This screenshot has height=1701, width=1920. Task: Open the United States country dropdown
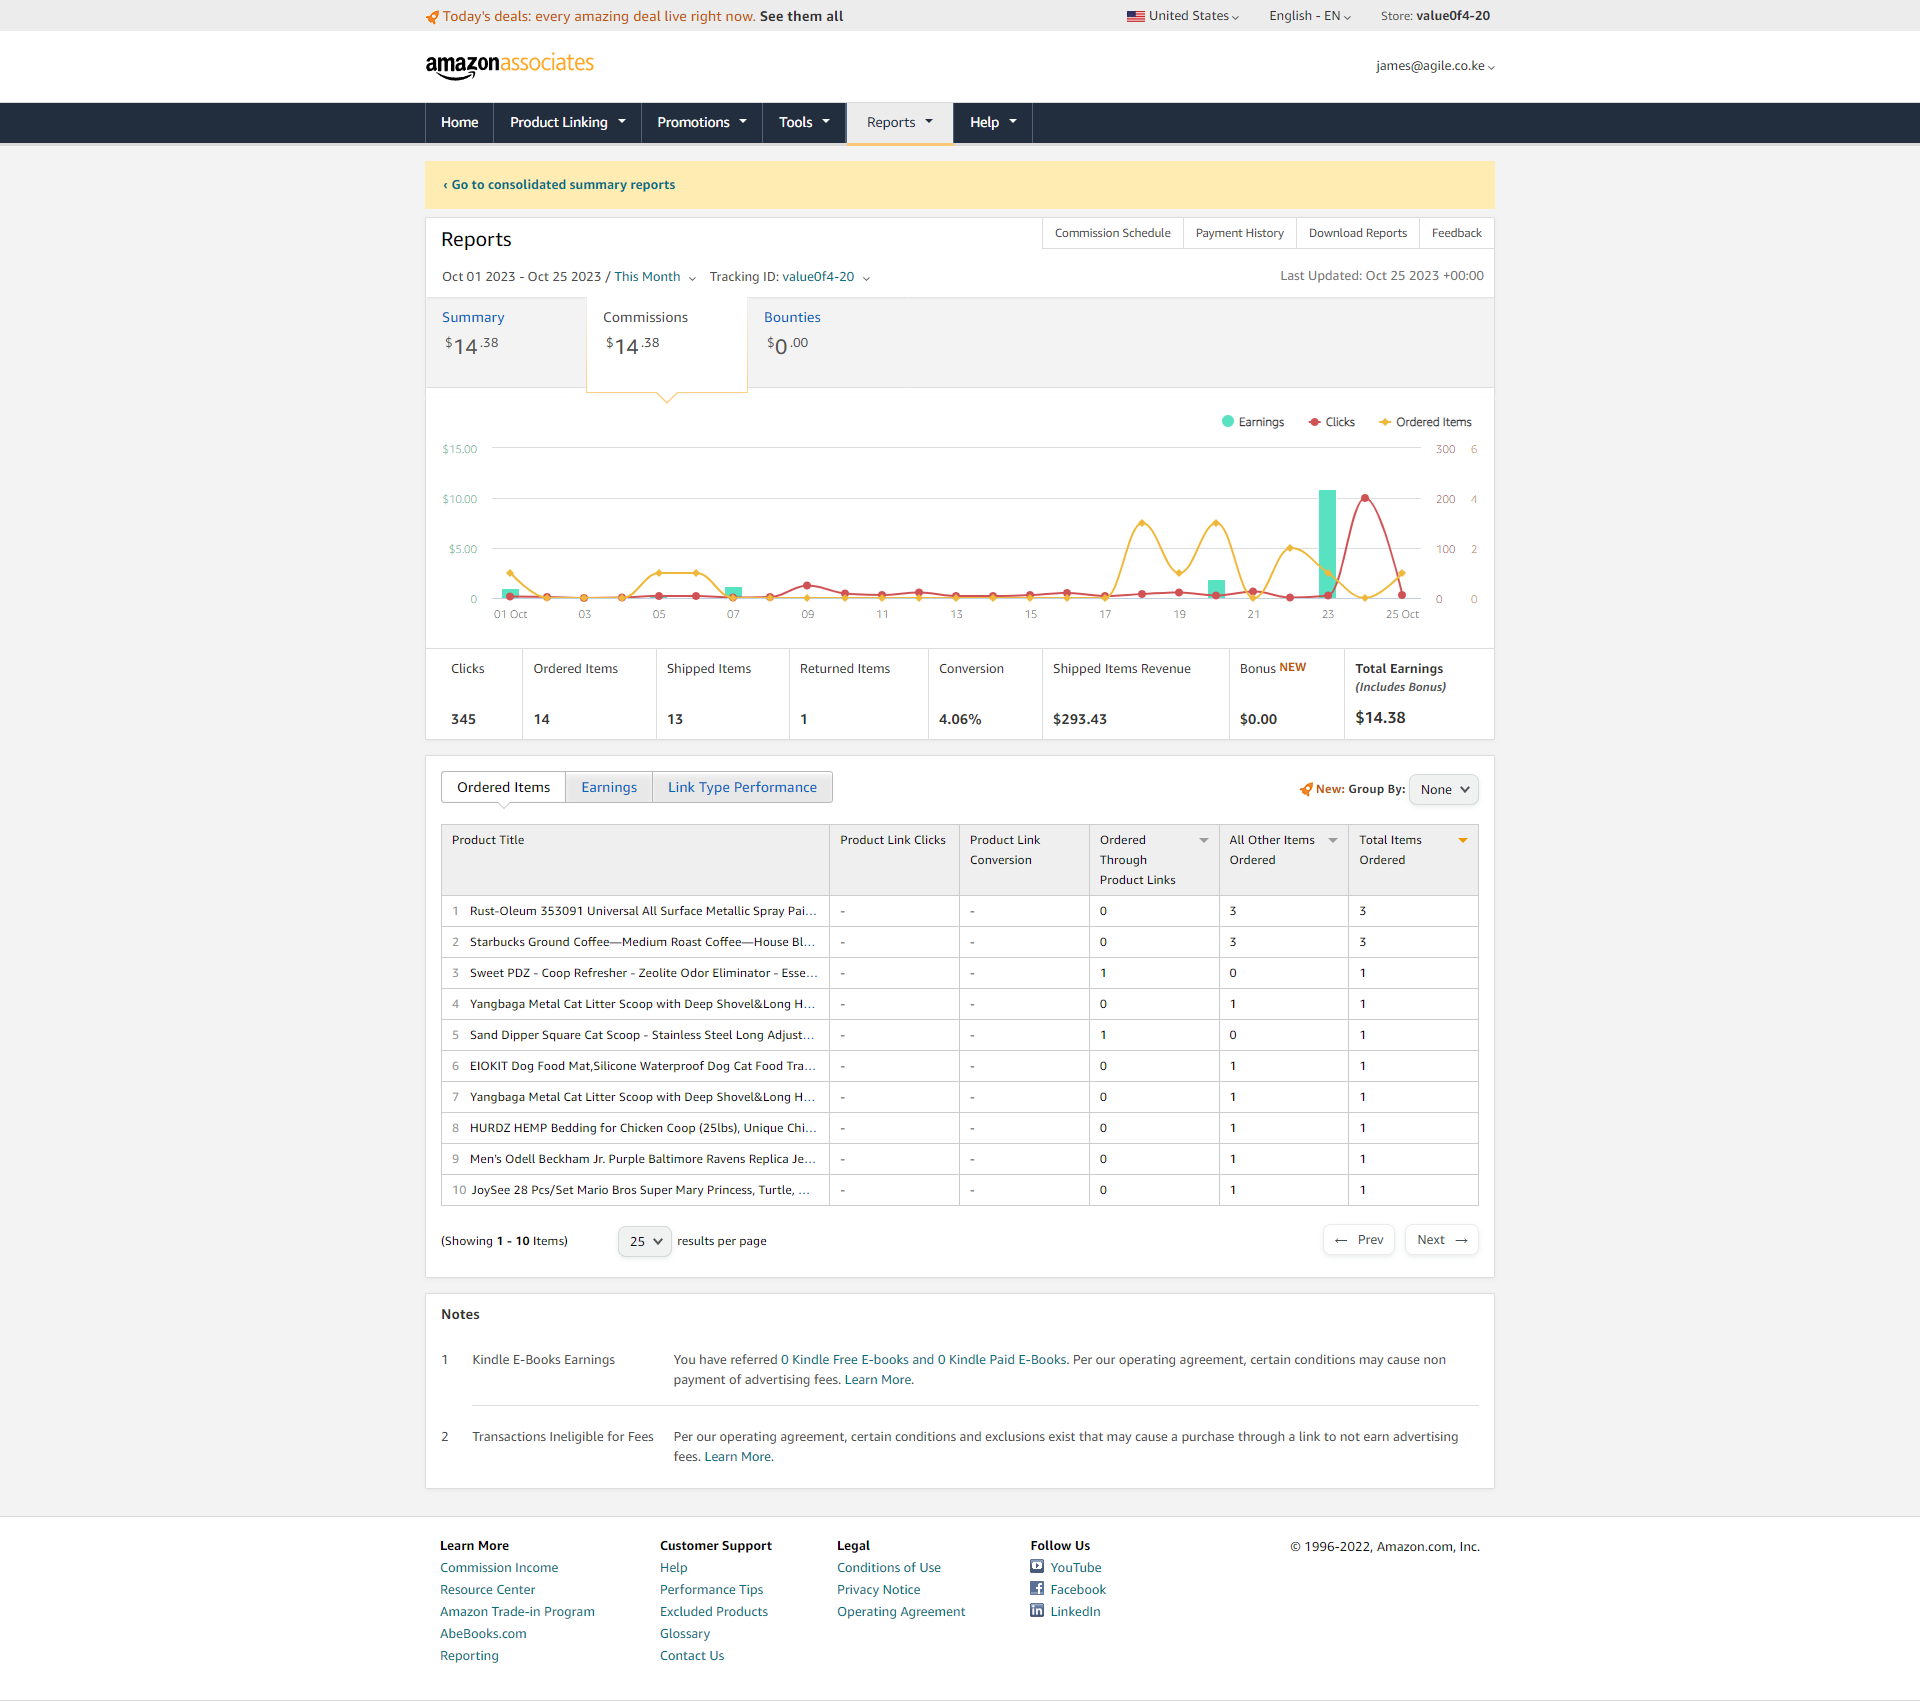[x=1183, y=16]
